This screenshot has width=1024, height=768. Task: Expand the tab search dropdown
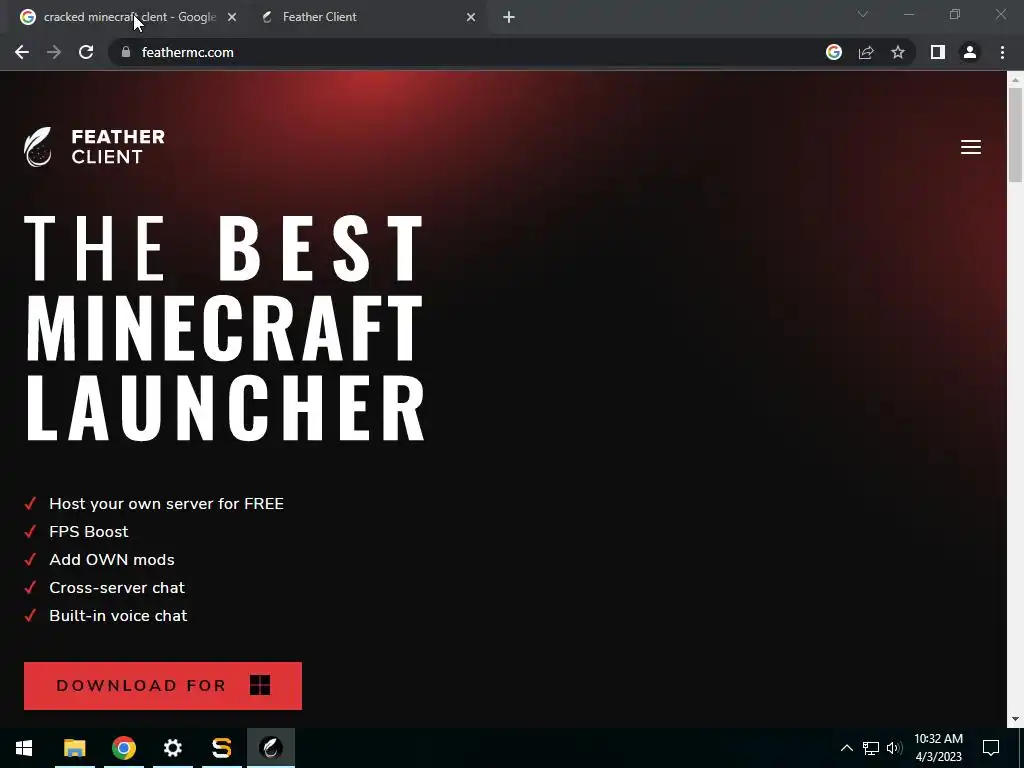863,14
